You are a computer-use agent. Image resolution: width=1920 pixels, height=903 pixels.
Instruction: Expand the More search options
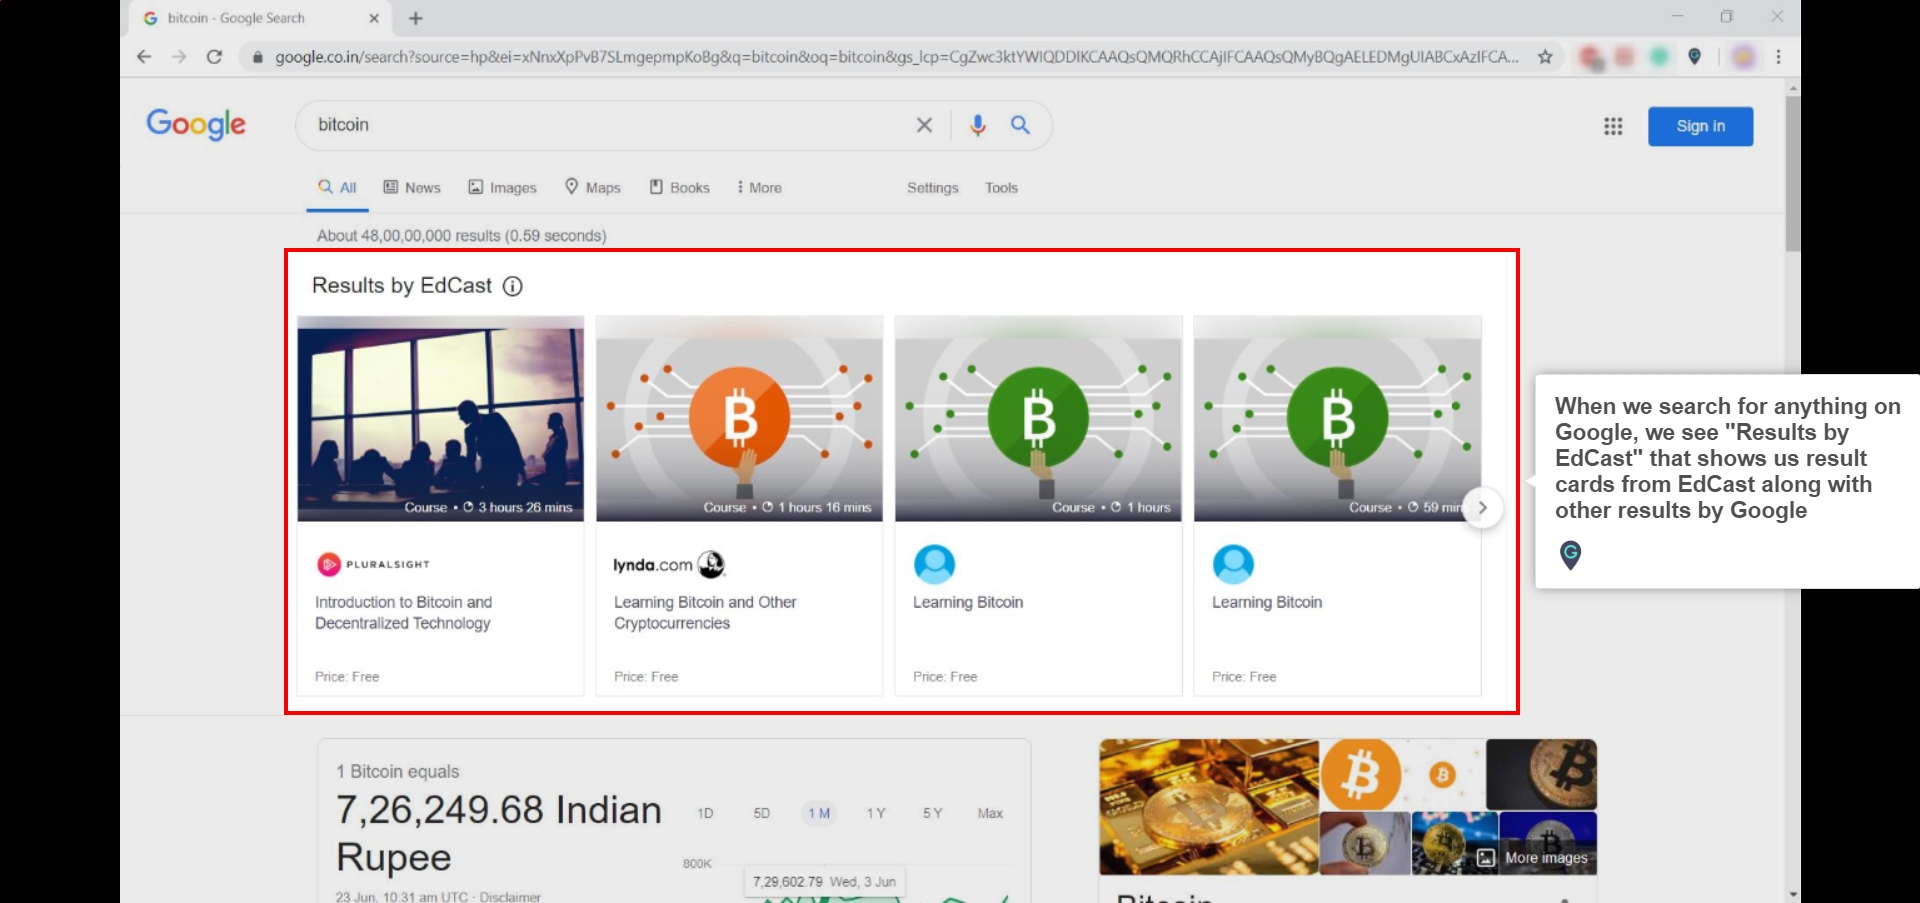(x=759, y=188)
